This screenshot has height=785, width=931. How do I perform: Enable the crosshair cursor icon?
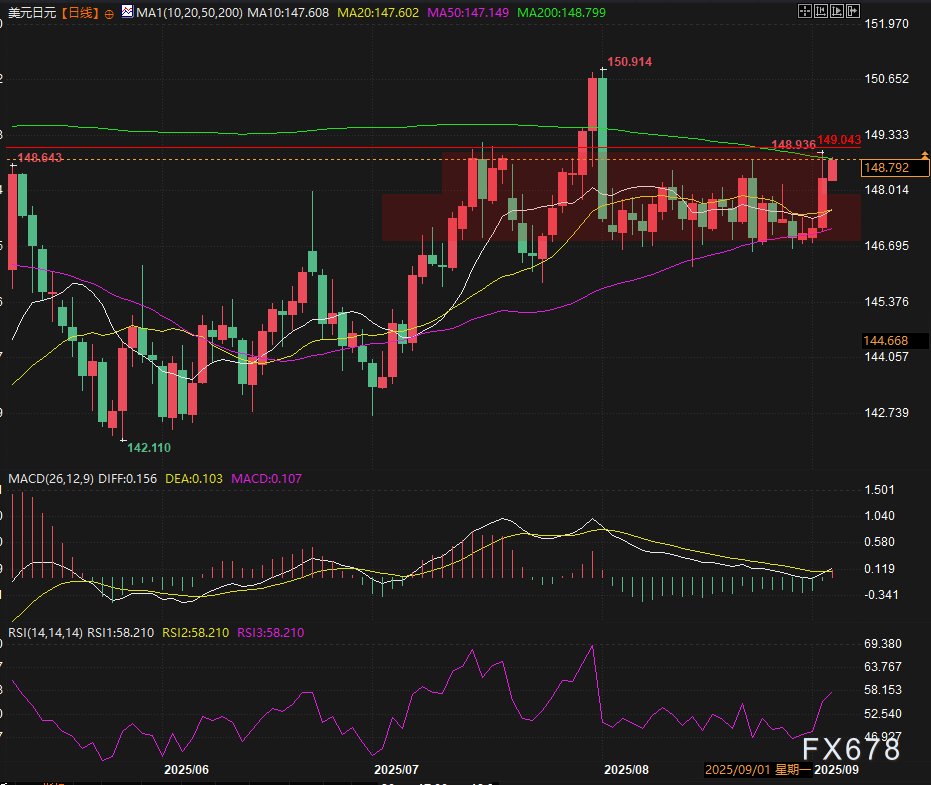pyautogui.click(x=806, y=12)
